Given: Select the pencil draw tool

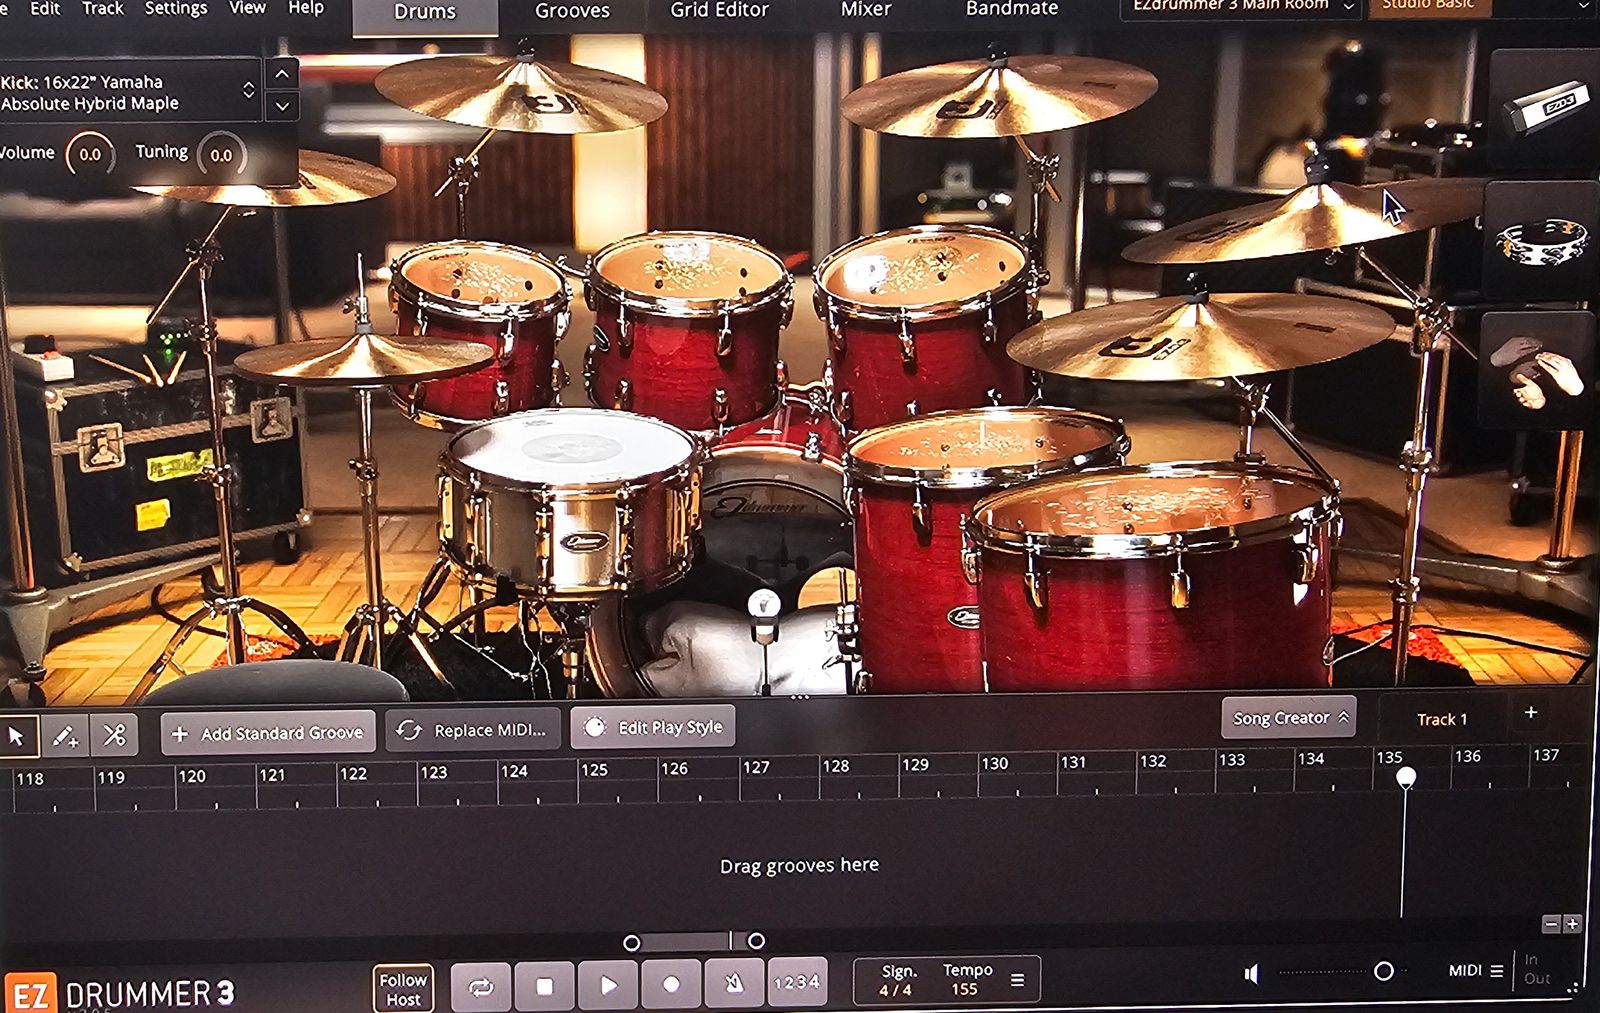Looking at the screenshot, I should click(65, 736).
